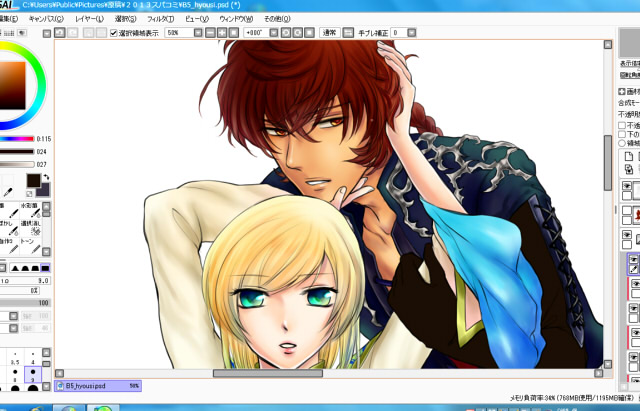Open the 手ブレ補正 stabilizer dropdown
Viewport: 640px width, 411px height.
tap(411, 33)
